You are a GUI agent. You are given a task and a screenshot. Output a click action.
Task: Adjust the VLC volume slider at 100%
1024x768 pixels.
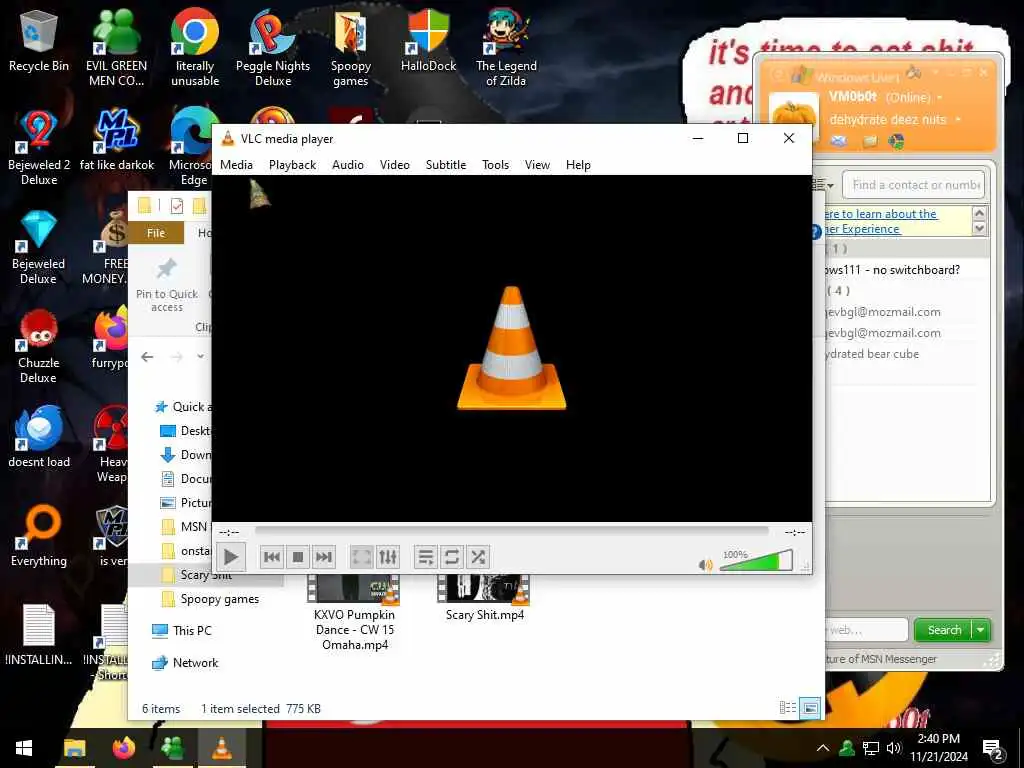coord(756,561)
